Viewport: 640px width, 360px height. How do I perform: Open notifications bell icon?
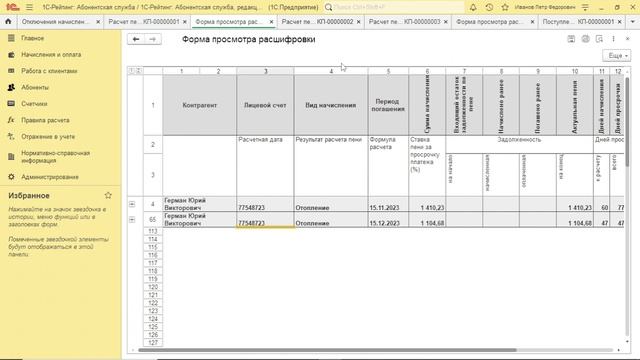[473, 7]
